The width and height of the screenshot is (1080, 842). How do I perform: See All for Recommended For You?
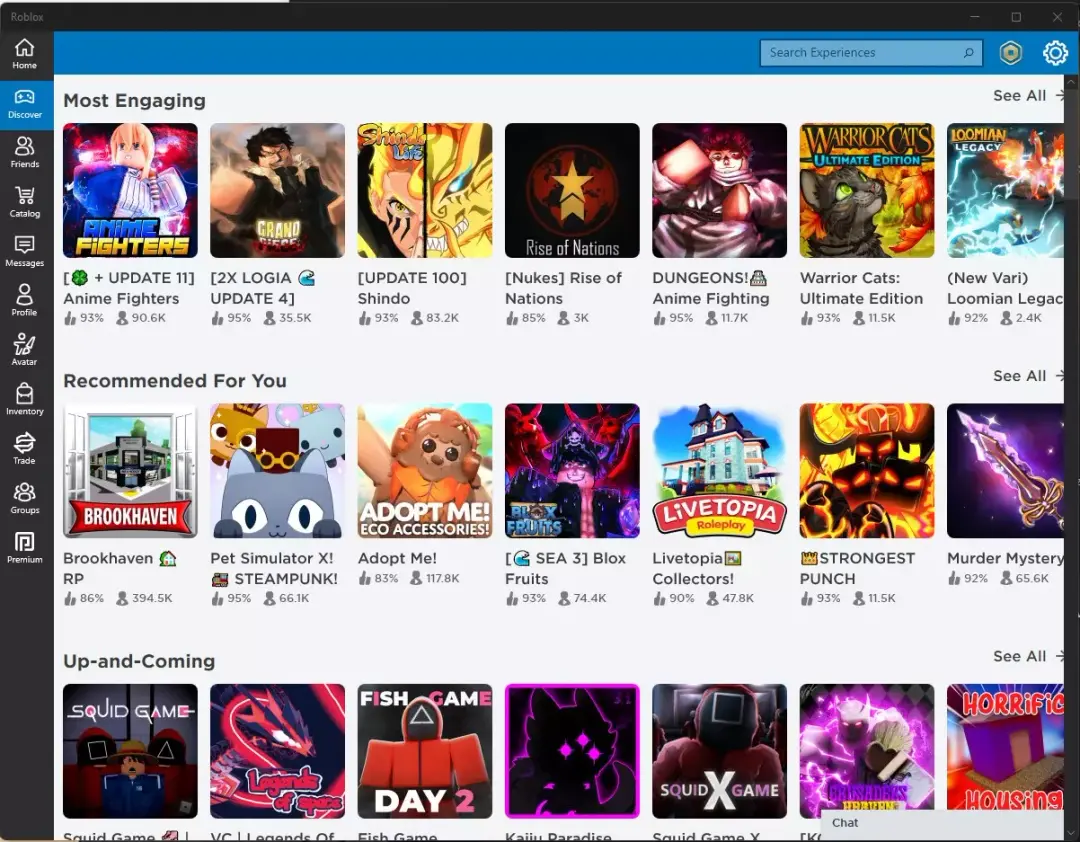1028,376
